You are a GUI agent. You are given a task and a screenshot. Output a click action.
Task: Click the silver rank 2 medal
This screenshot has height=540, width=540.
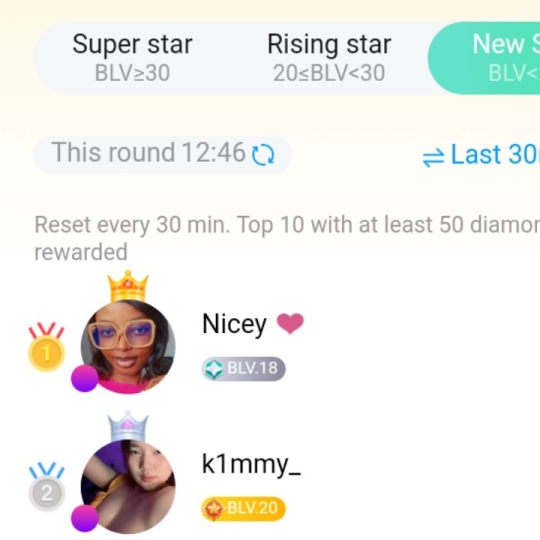click(46, 486)
